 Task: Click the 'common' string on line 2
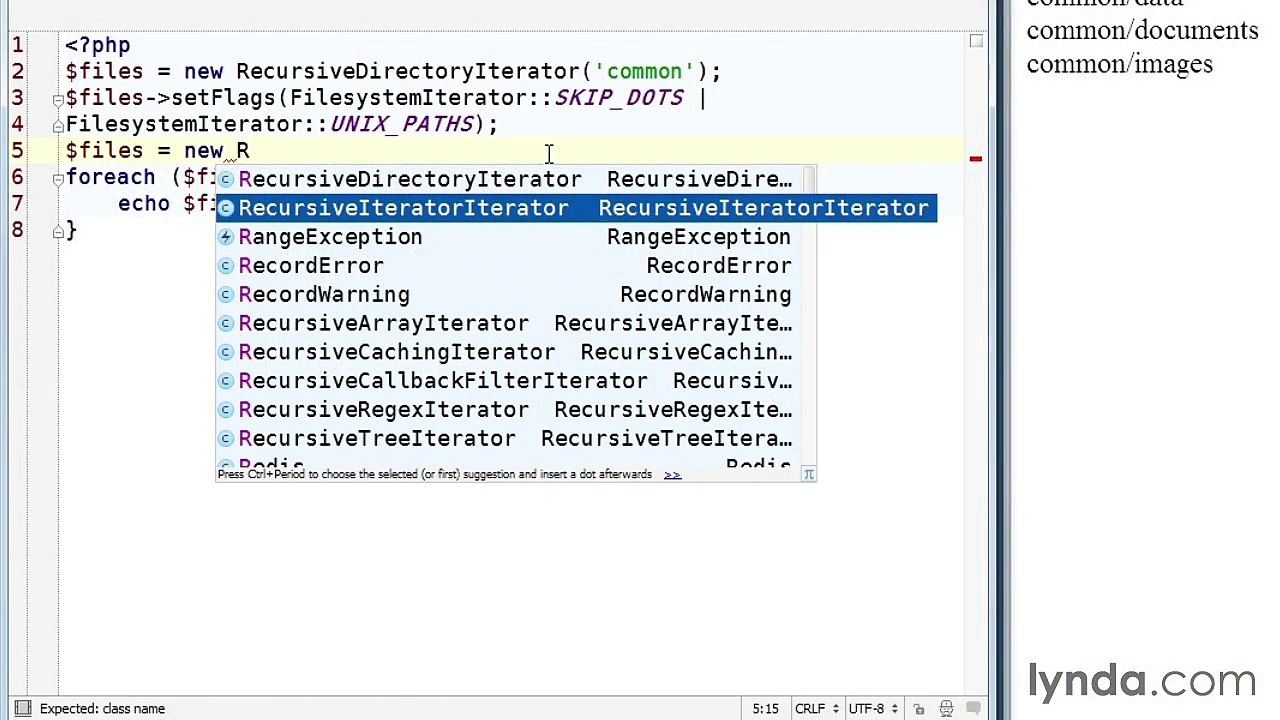click(646, 72)
